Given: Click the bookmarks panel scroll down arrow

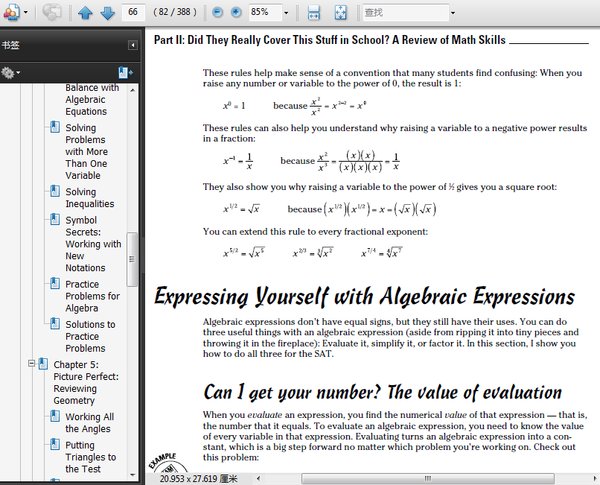Looking at the screenshot, I should coord(132,475).
